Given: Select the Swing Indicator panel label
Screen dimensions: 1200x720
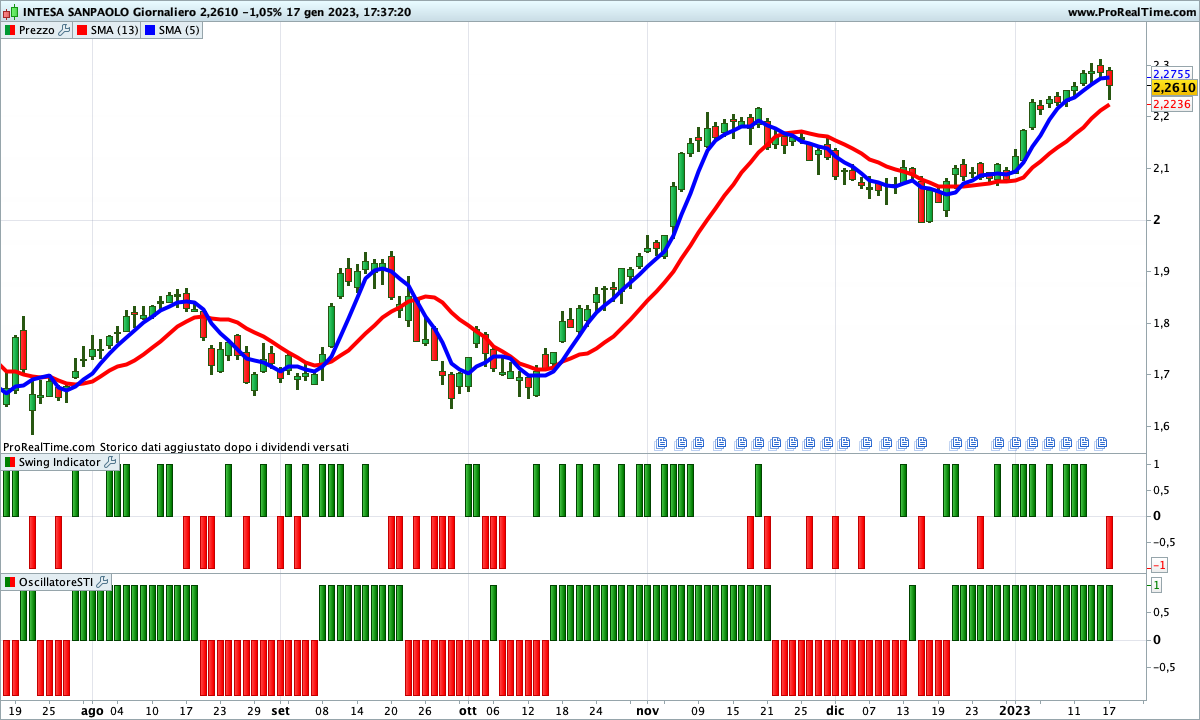Looking at the screenshot, I should pyautogui.click(x=60, y=462).
